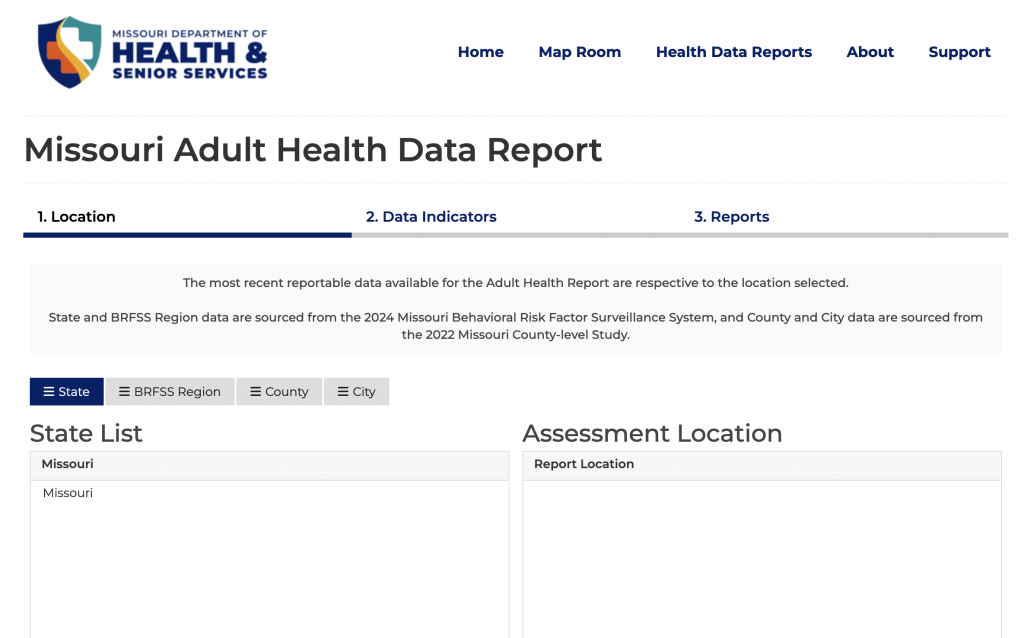
Task: Click the list icon on the State button
Action: coord(49,392)
